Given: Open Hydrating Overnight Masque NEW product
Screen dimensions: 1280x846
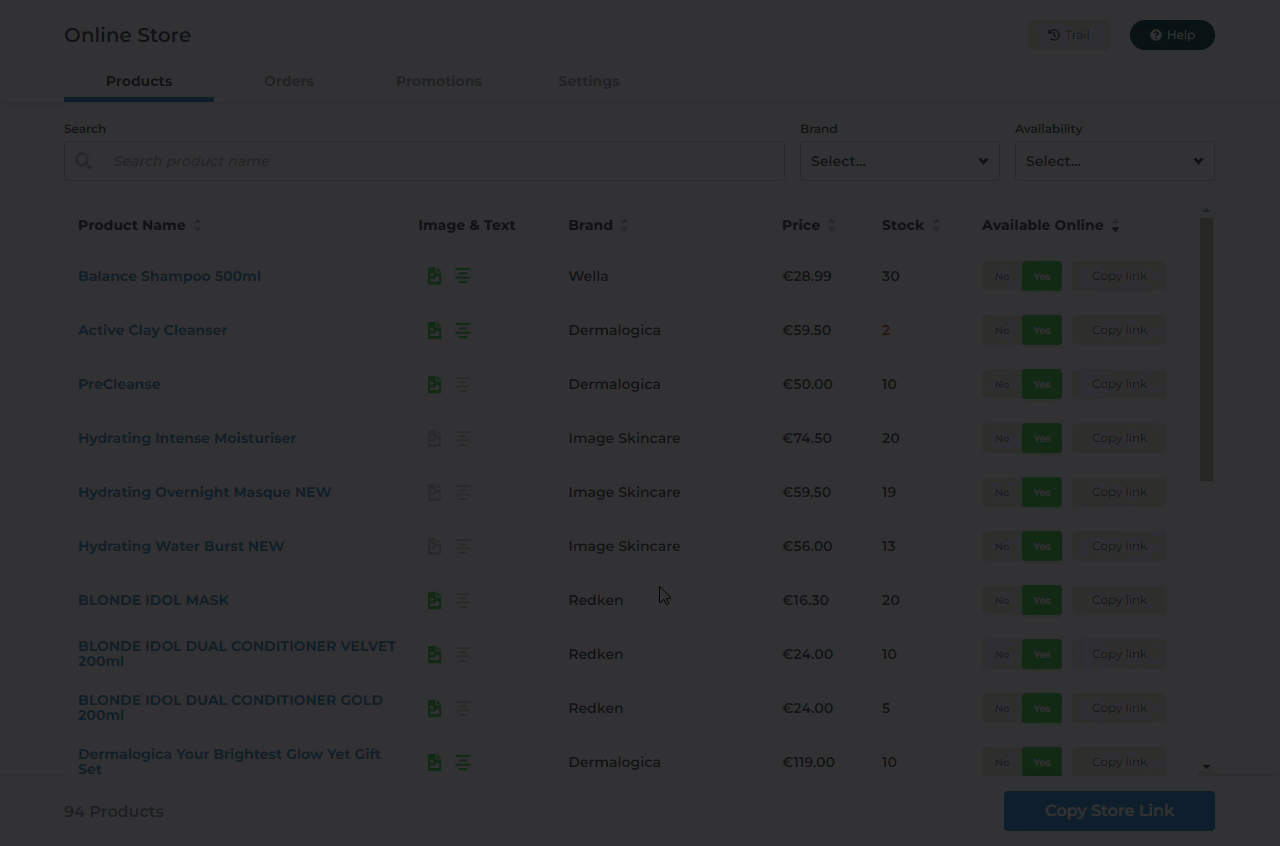Looking at the screenshot, I should [x=205, y=492].
